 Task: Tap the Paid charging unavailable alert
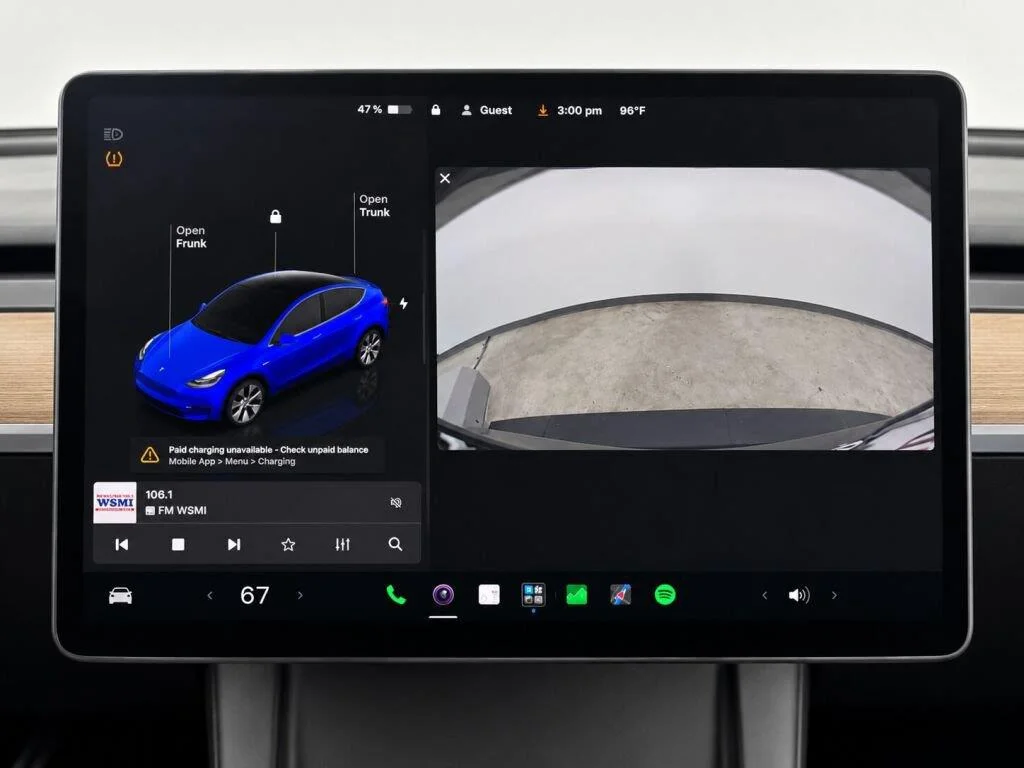pos(257,455)
